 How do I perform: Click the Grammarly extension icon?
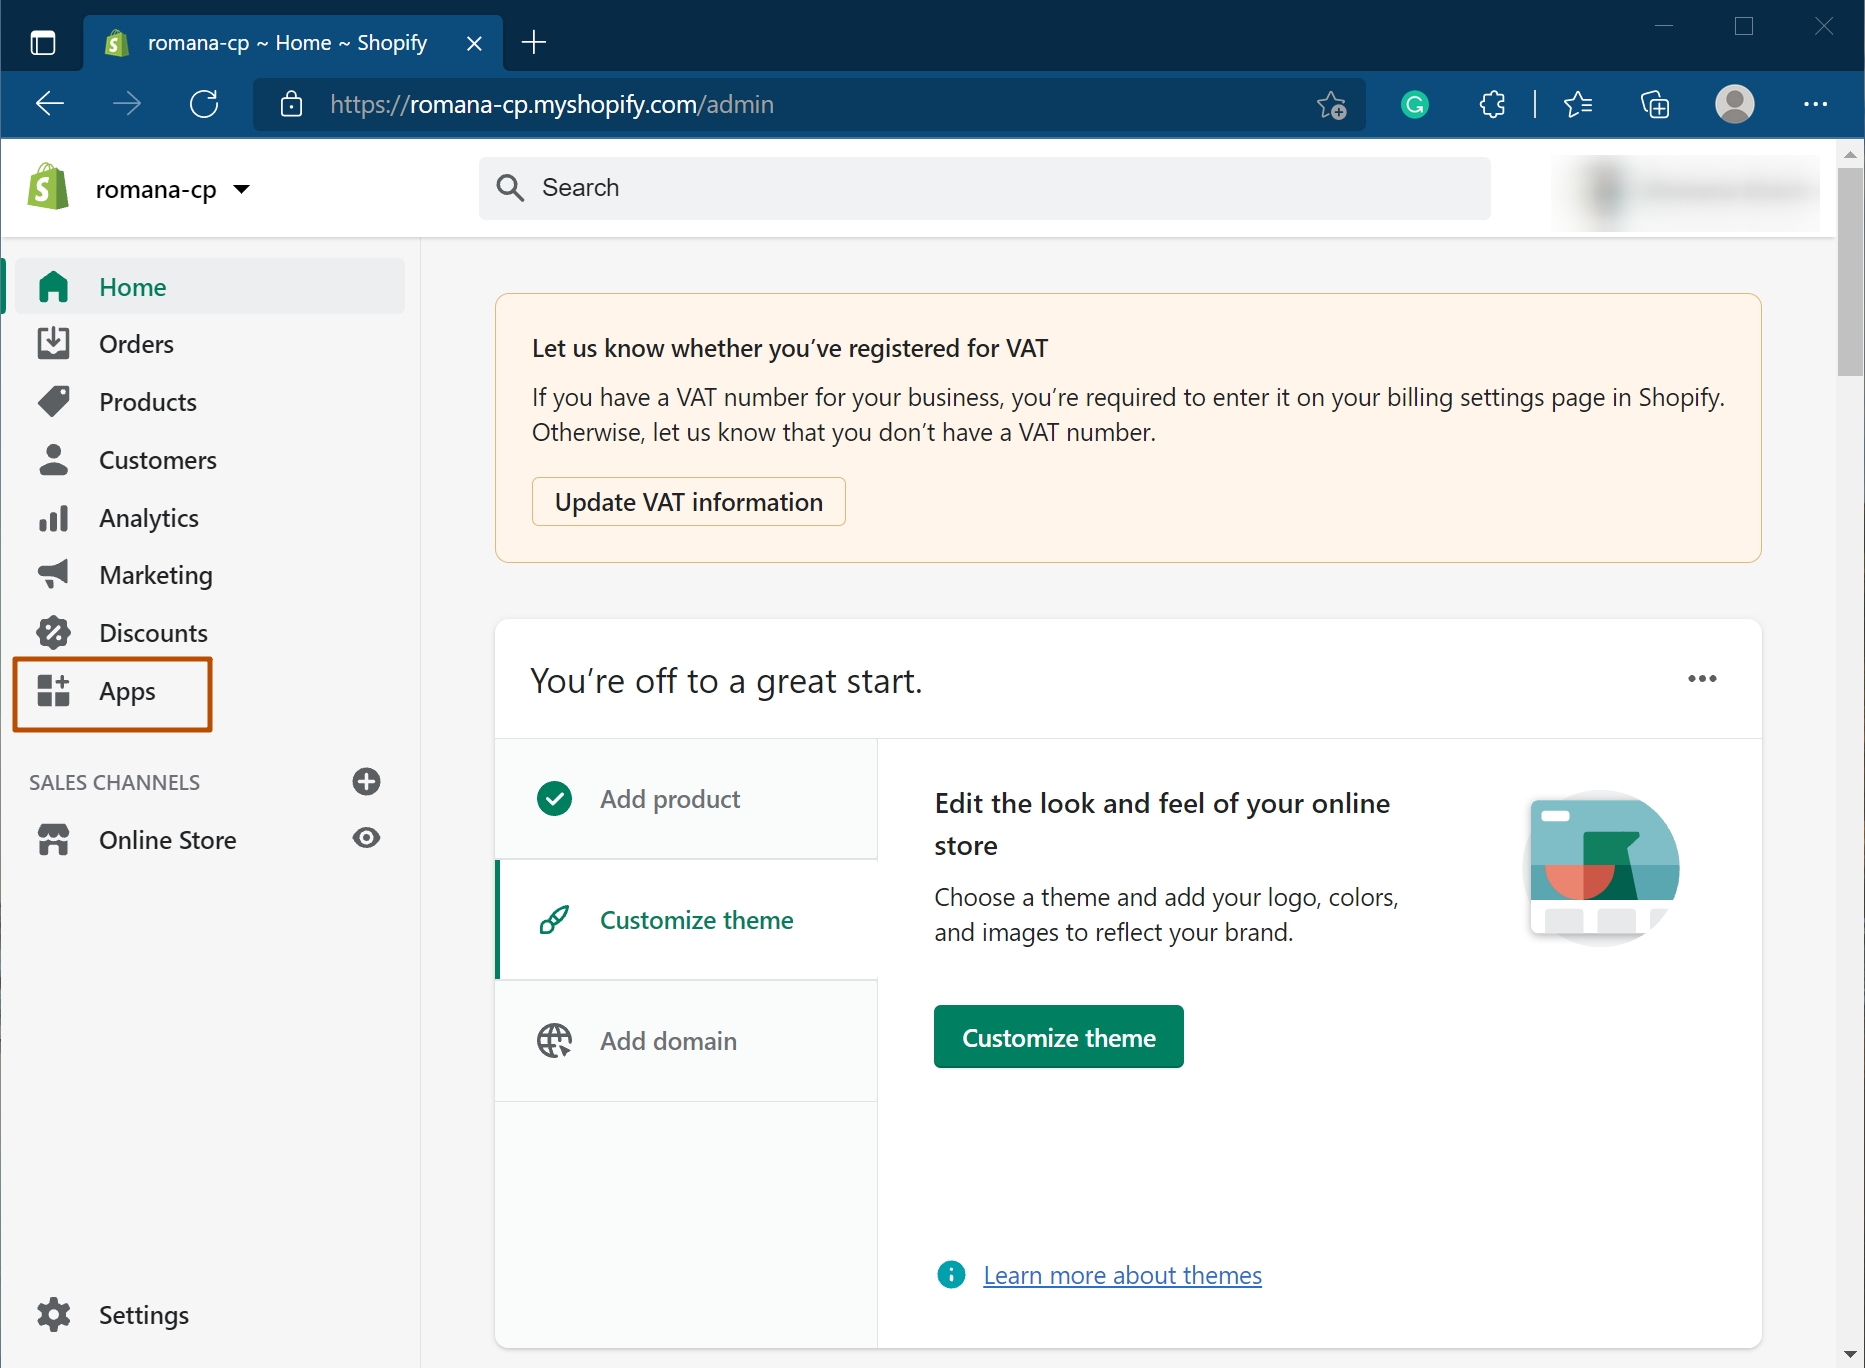(1415, 104)
